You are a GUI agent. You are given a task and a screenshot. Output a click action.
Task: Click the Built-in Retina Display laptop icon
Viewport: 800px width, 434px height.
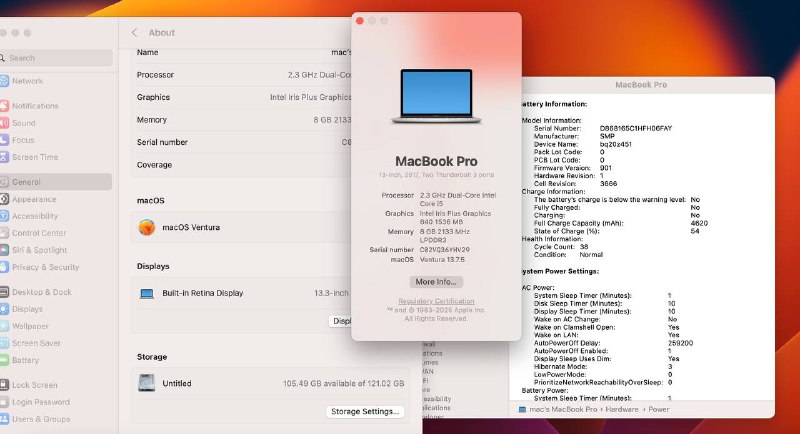click(147, 293)
